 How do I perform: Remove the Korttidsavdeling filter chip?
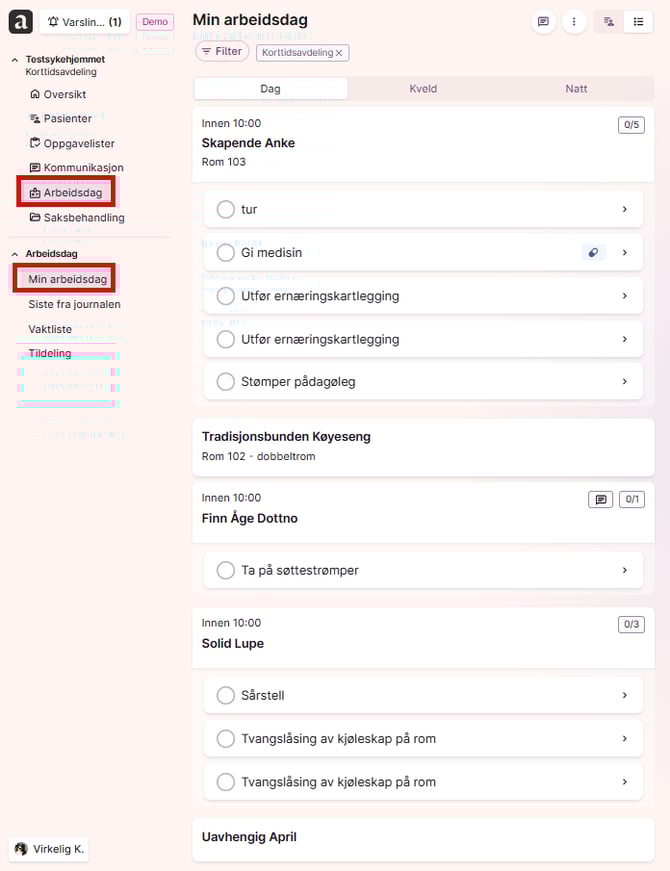(339, 53)
